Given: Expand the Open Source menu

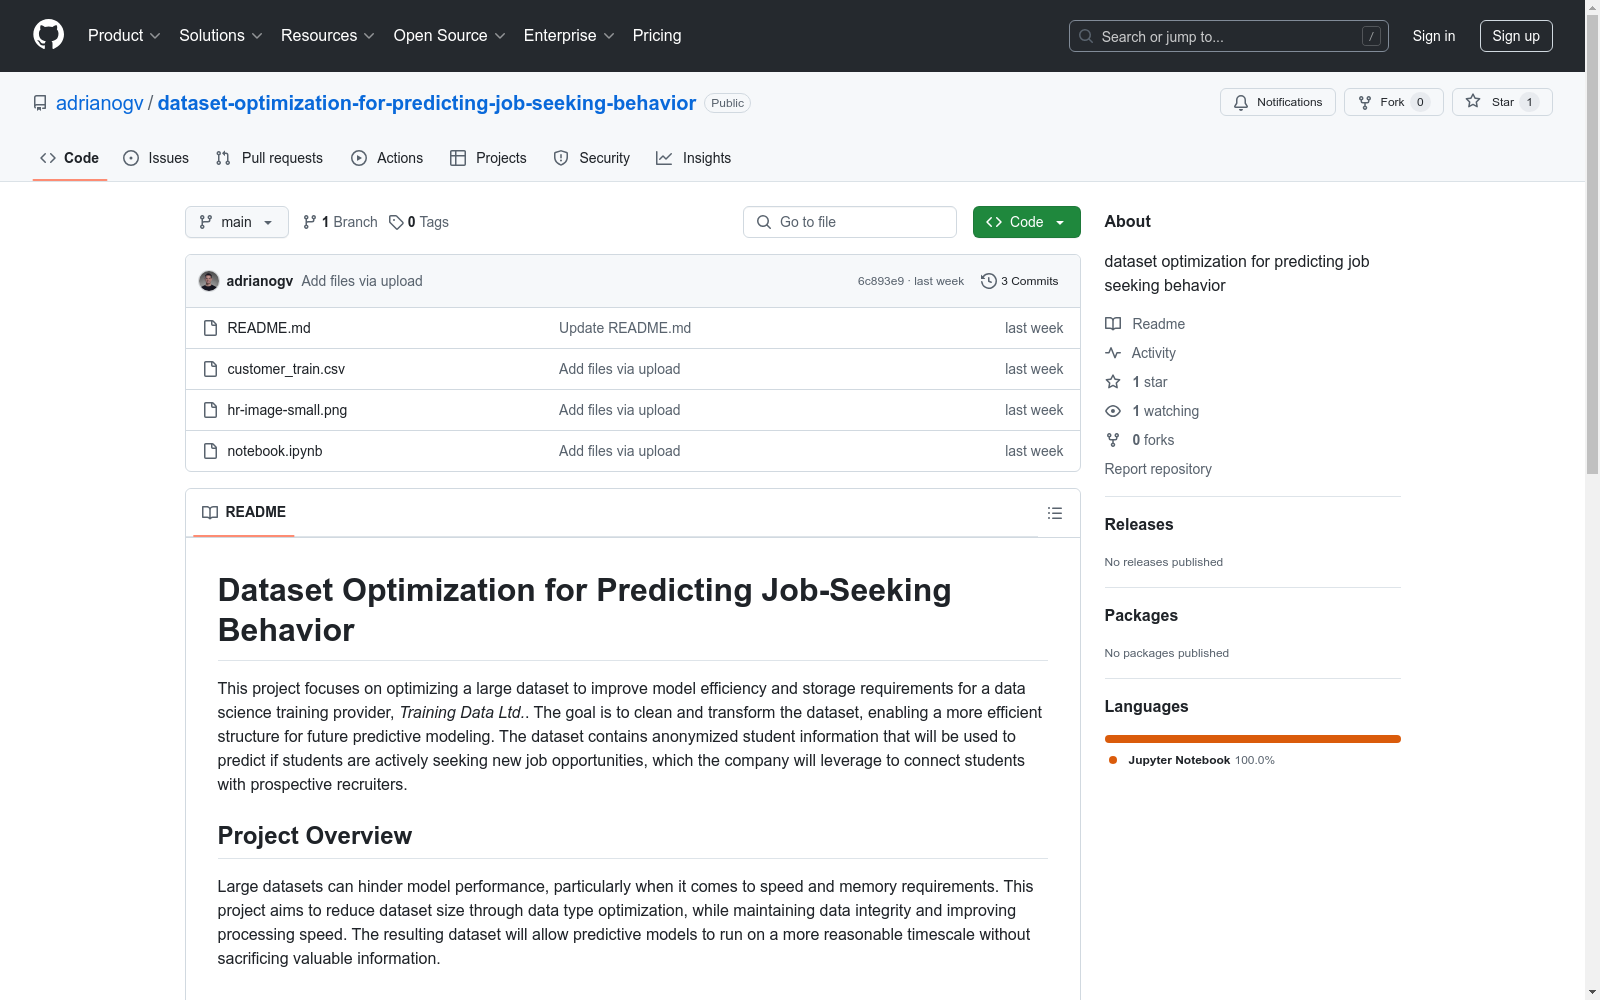Looking at the screenshot, I should pyautogui.click(x=450, y=36).
